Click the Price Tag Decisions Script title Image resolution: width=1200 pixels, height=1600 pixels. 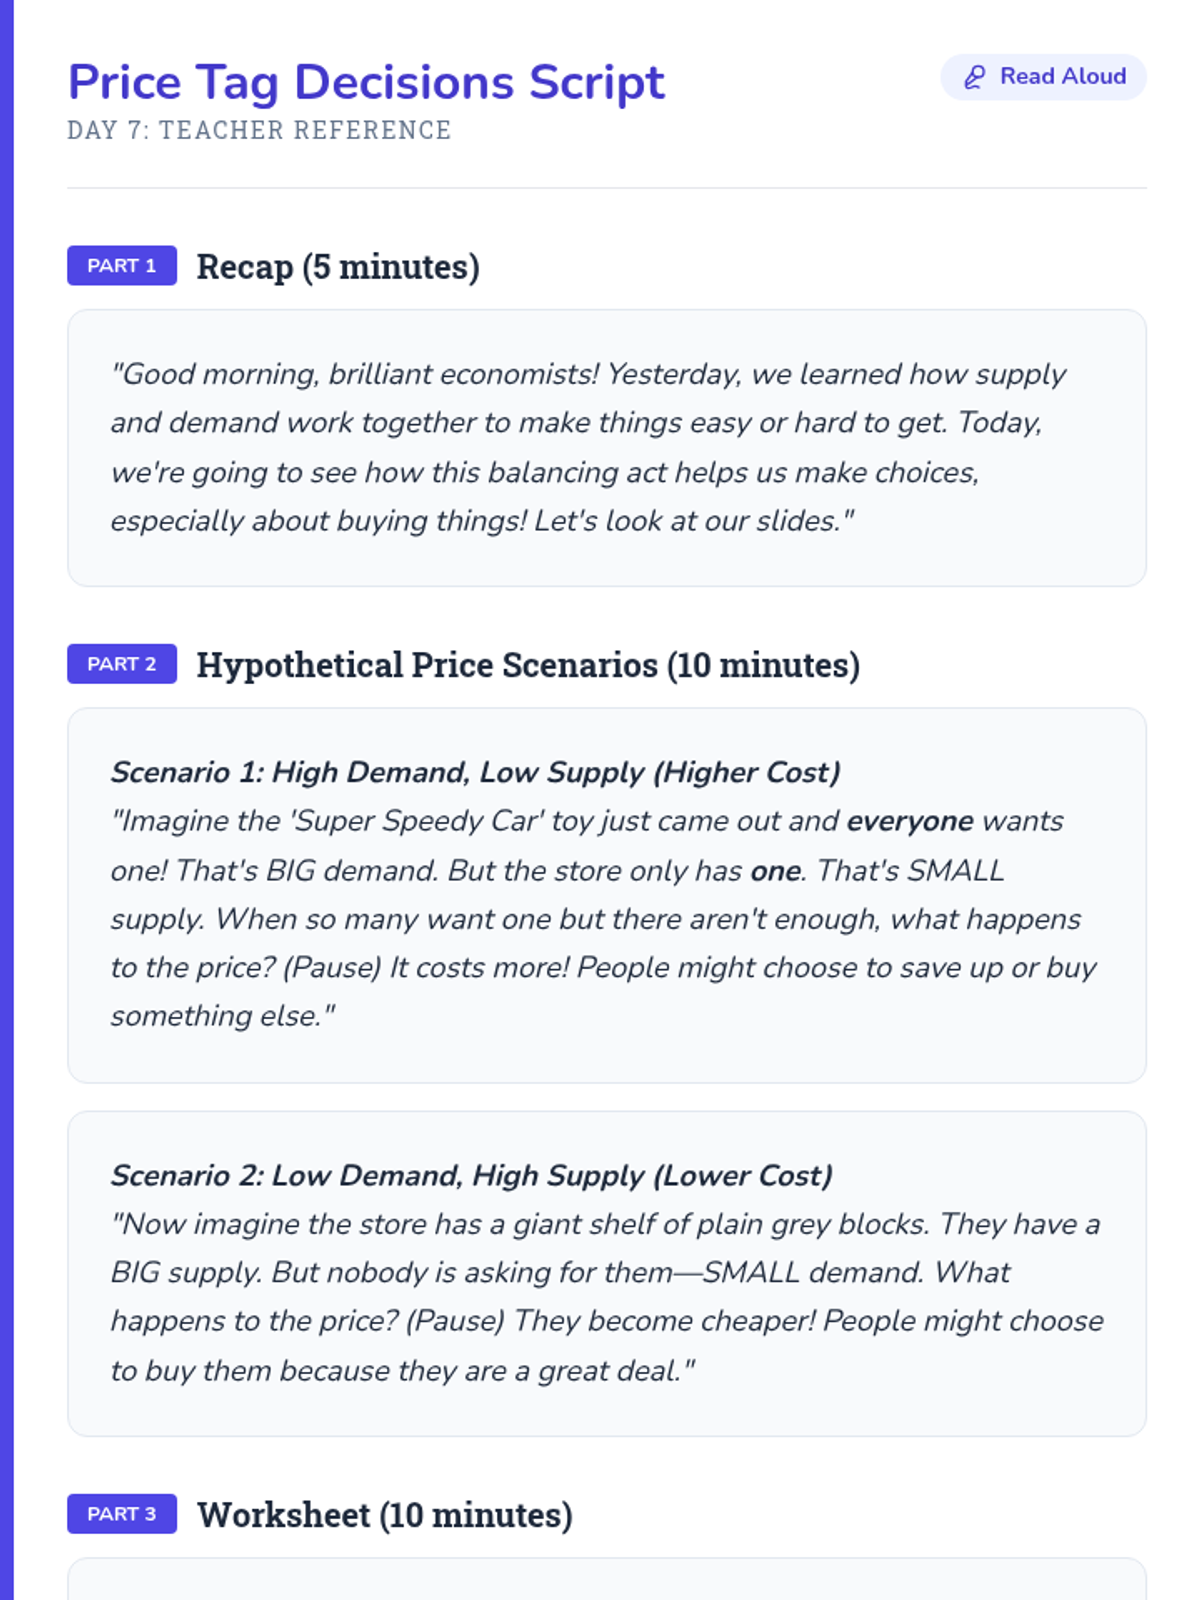pyautogui.click(x=366, y=82)
